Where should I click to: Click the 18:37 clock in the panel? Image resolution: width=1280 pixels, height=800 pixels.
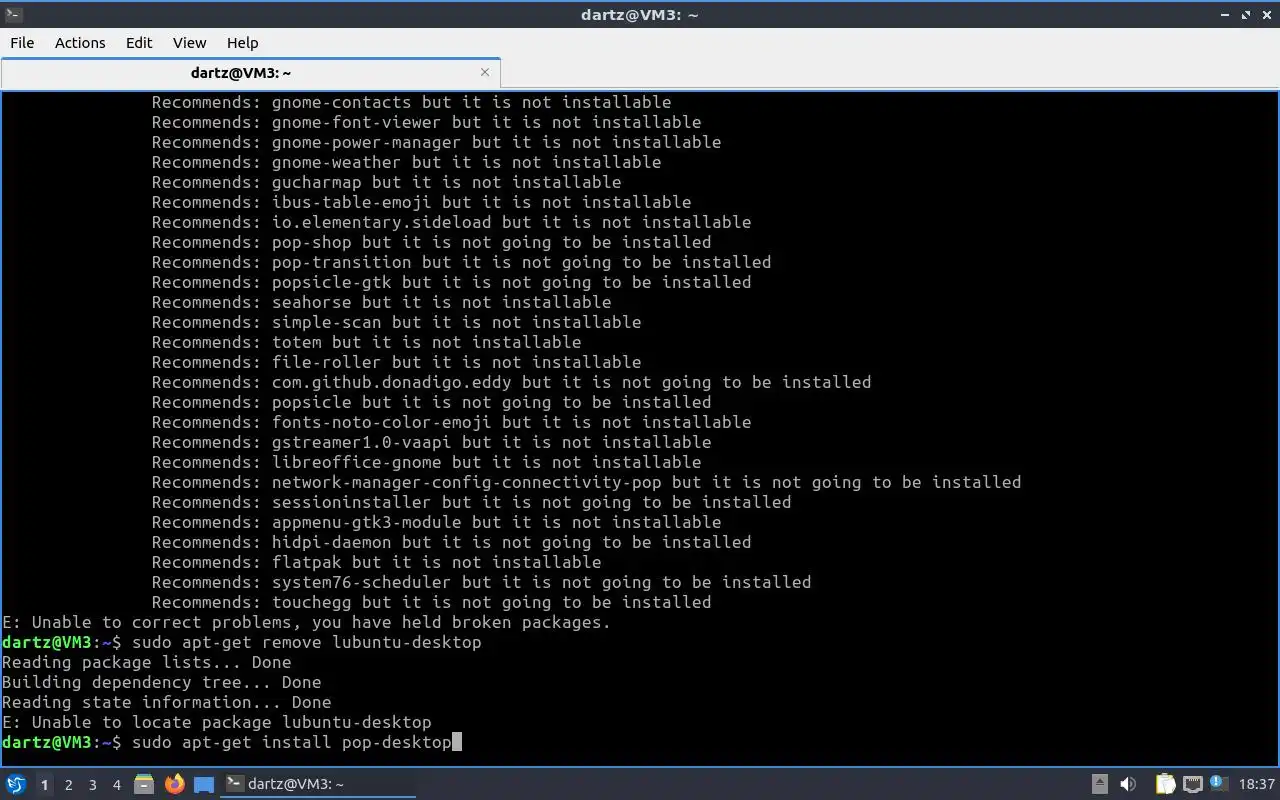pyautogui.click(x=1257, y=784)
